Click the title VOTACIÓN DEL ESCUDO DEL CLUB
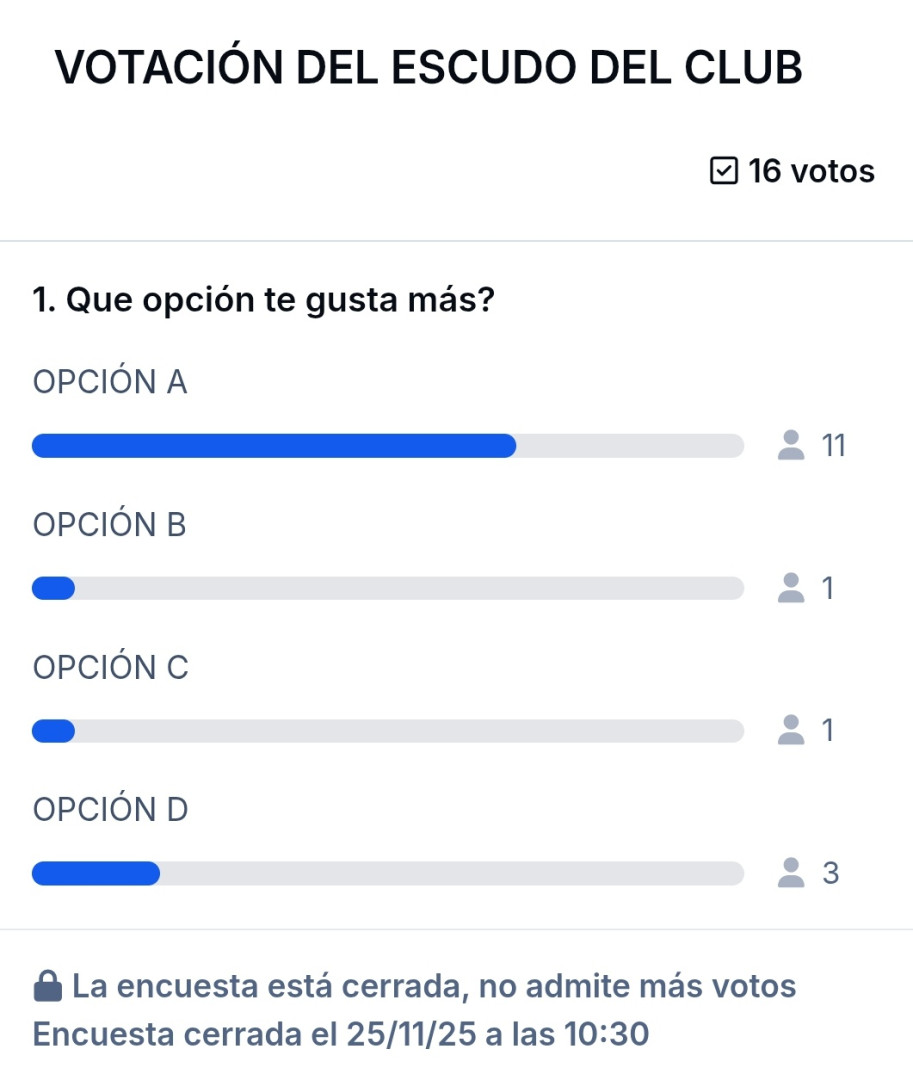The height and width of the screenshot is (1080, 913). [x=428, y=68]
